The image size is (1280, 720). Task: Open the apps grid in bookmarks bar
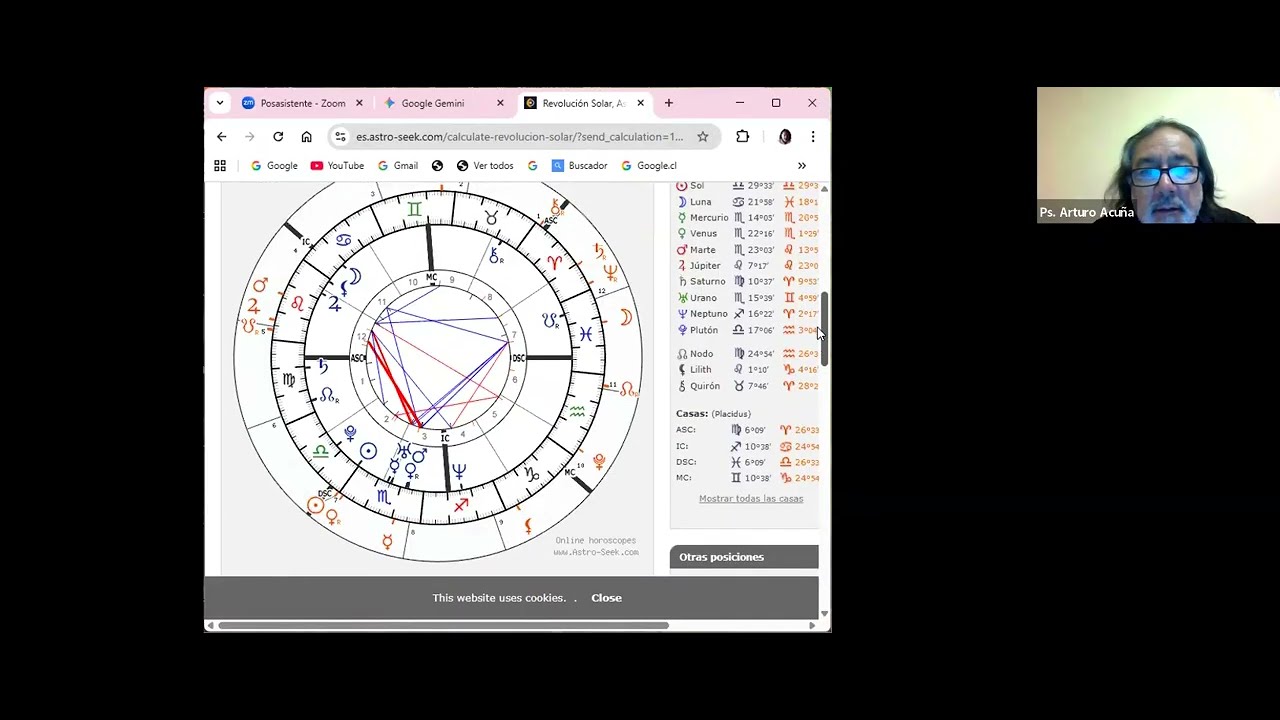[x=220, y=166]
